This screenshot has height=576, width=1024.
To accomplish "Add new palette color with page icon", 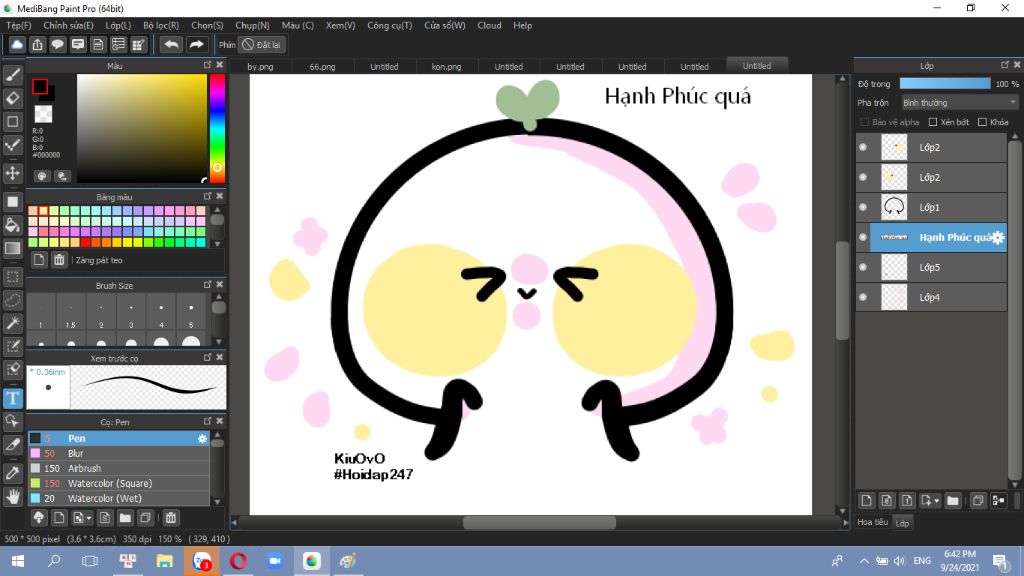I will pos(39,260).
